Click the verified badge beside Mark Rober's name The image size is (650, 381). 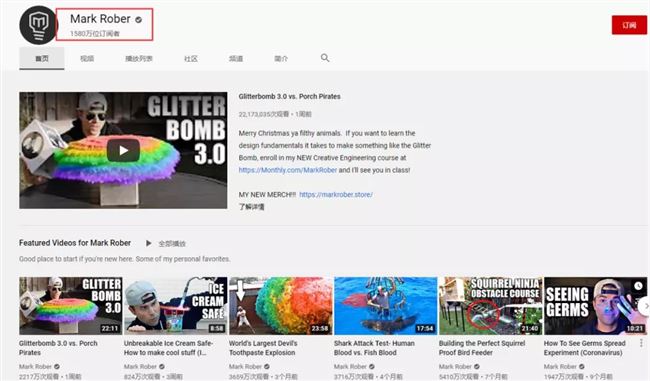(138, 19)
